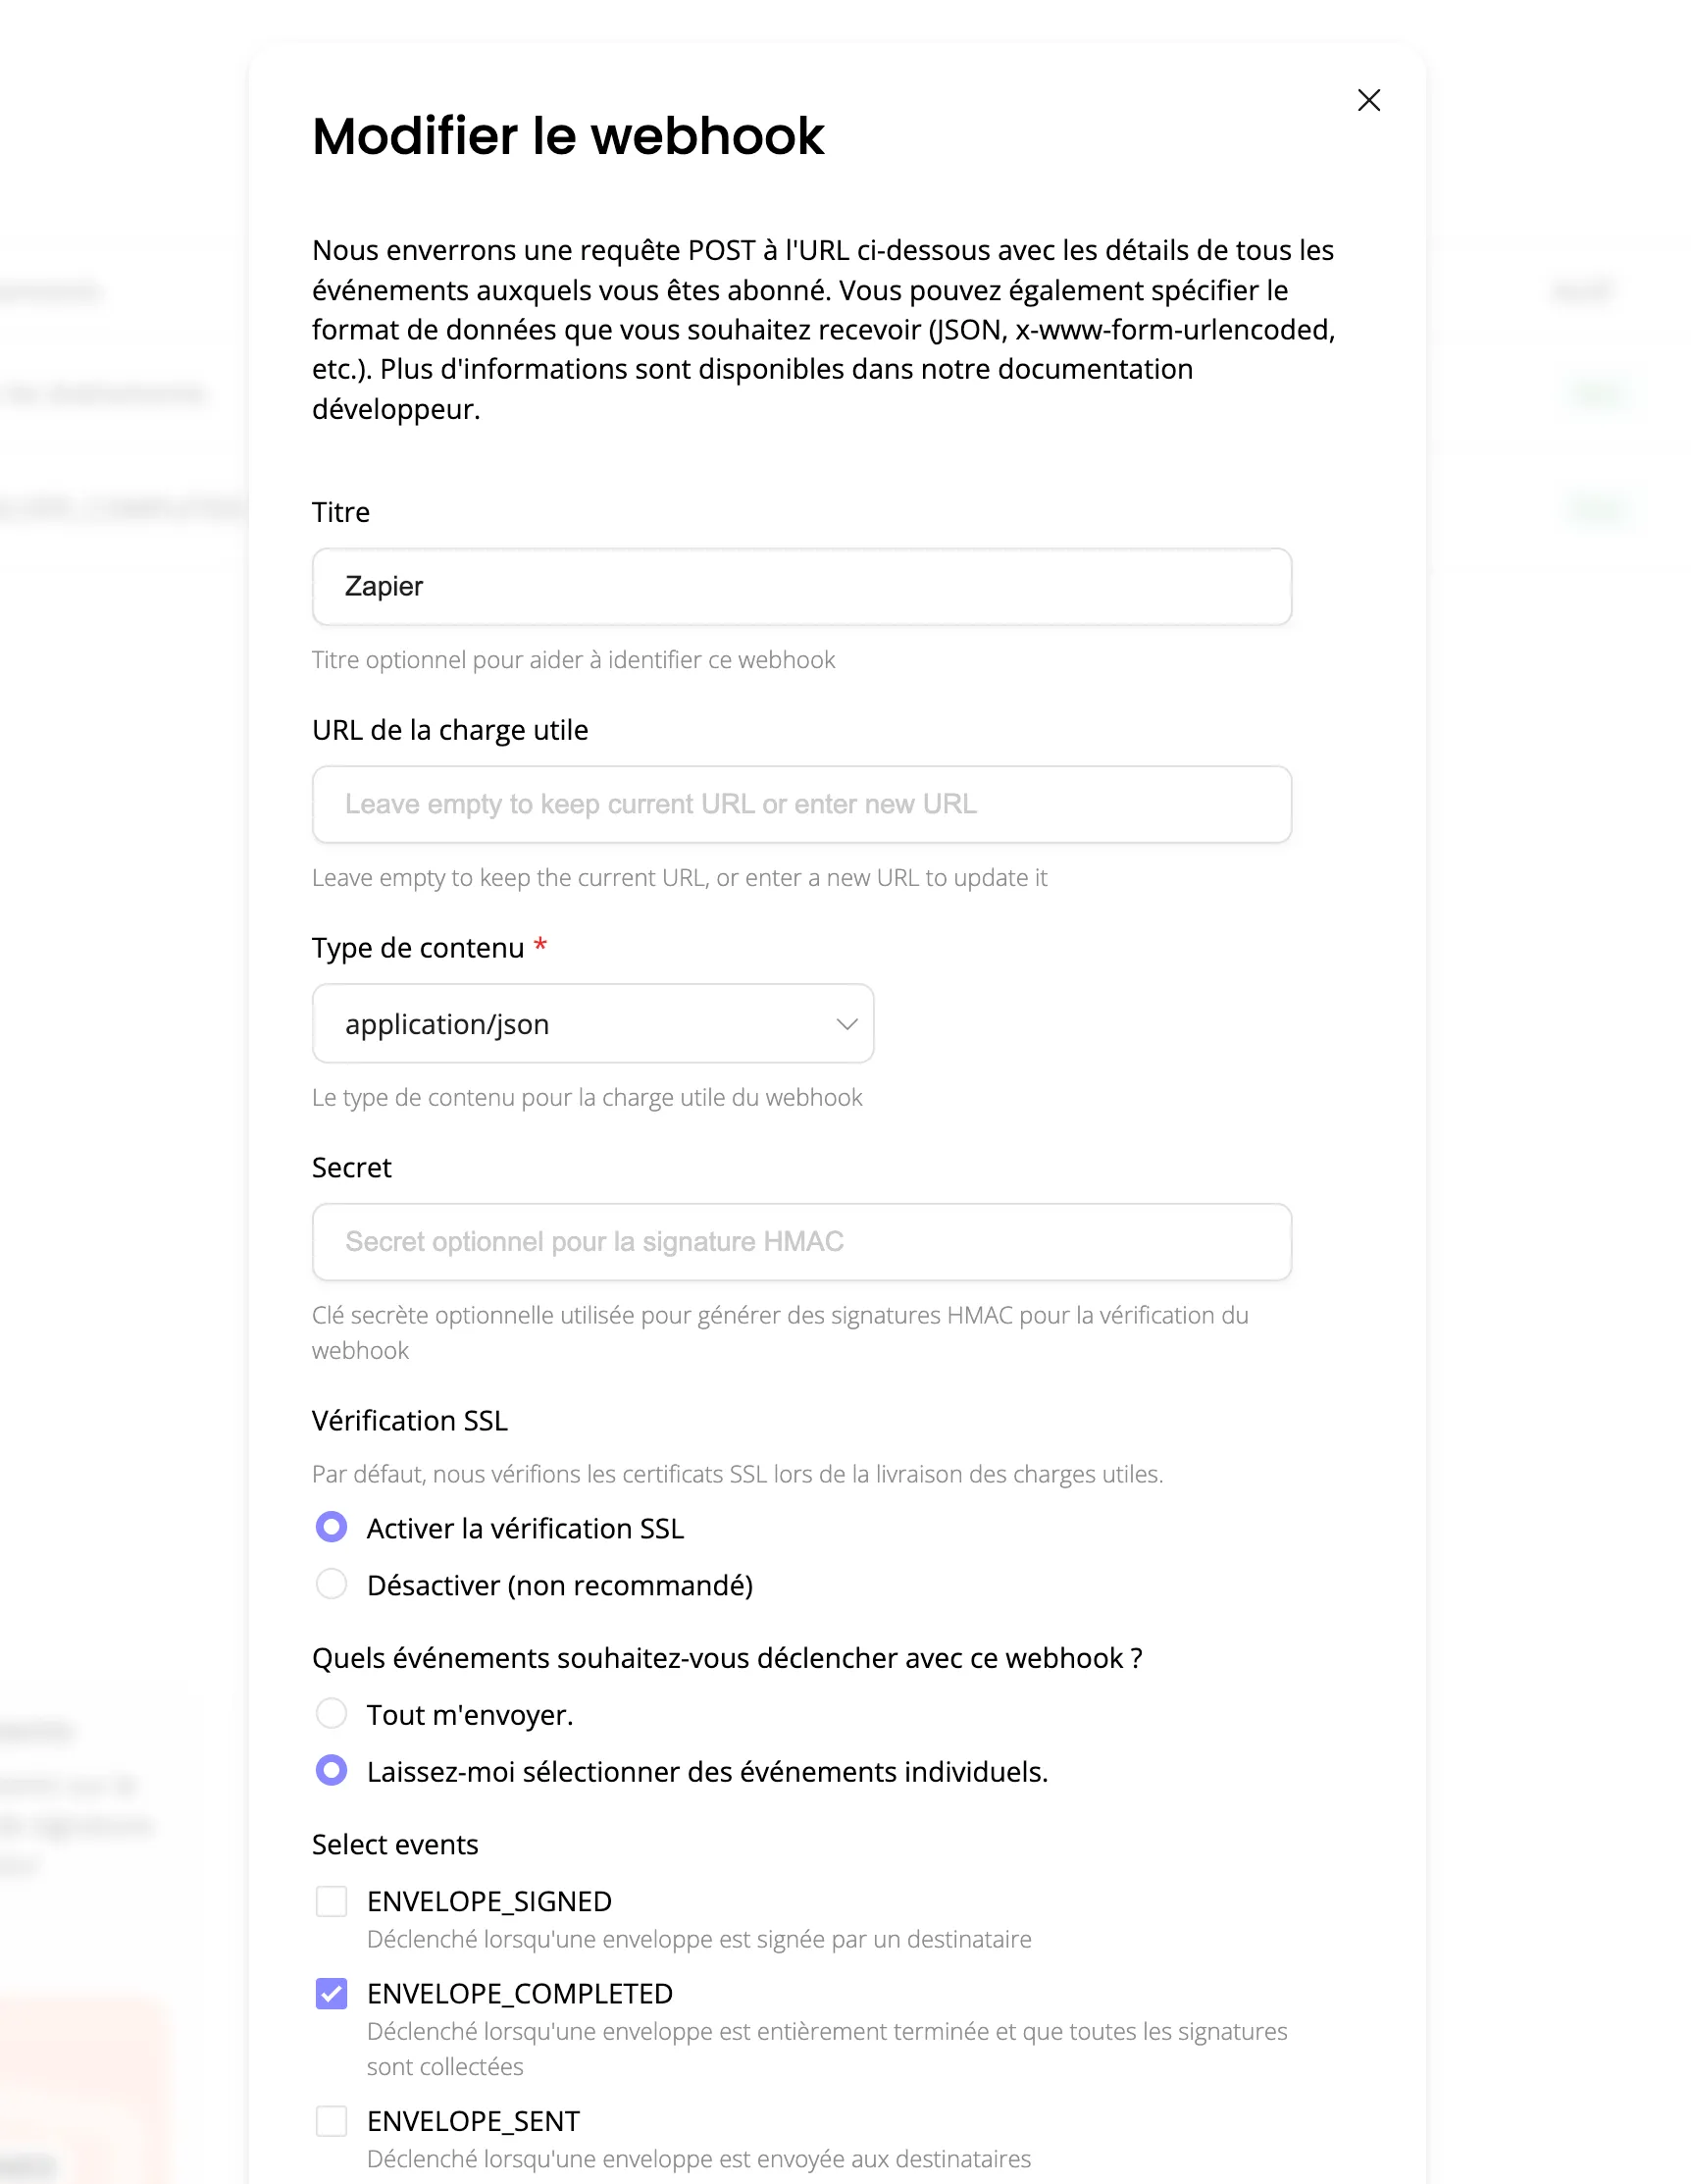
Task: Check the ENVELOPE_SIGNED event
Action: coord(331,1901)
